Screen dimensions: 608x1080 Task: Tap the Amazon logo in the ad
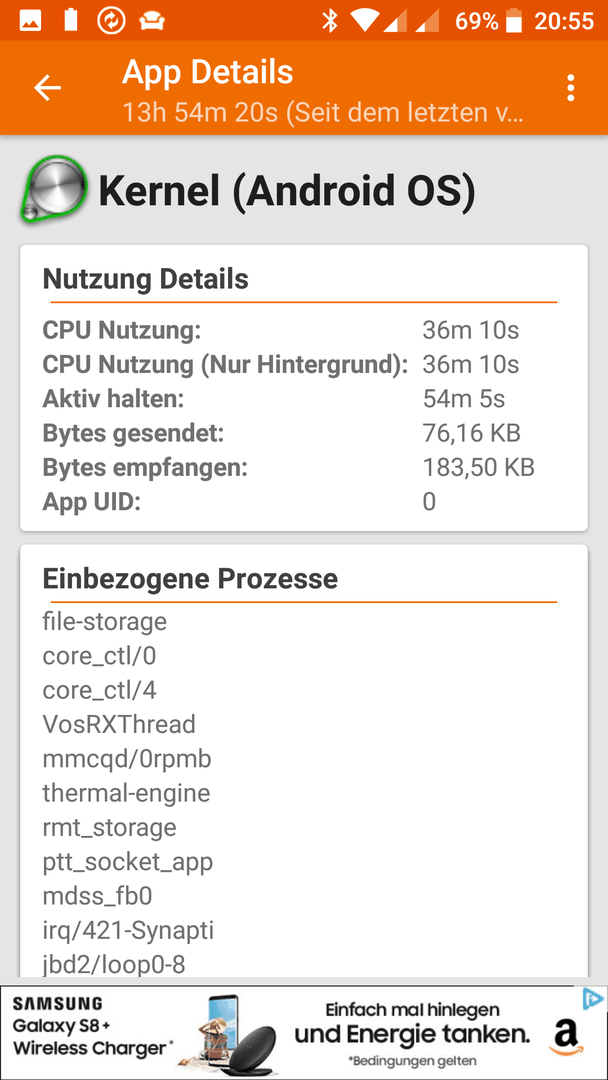pos(565,1036)
